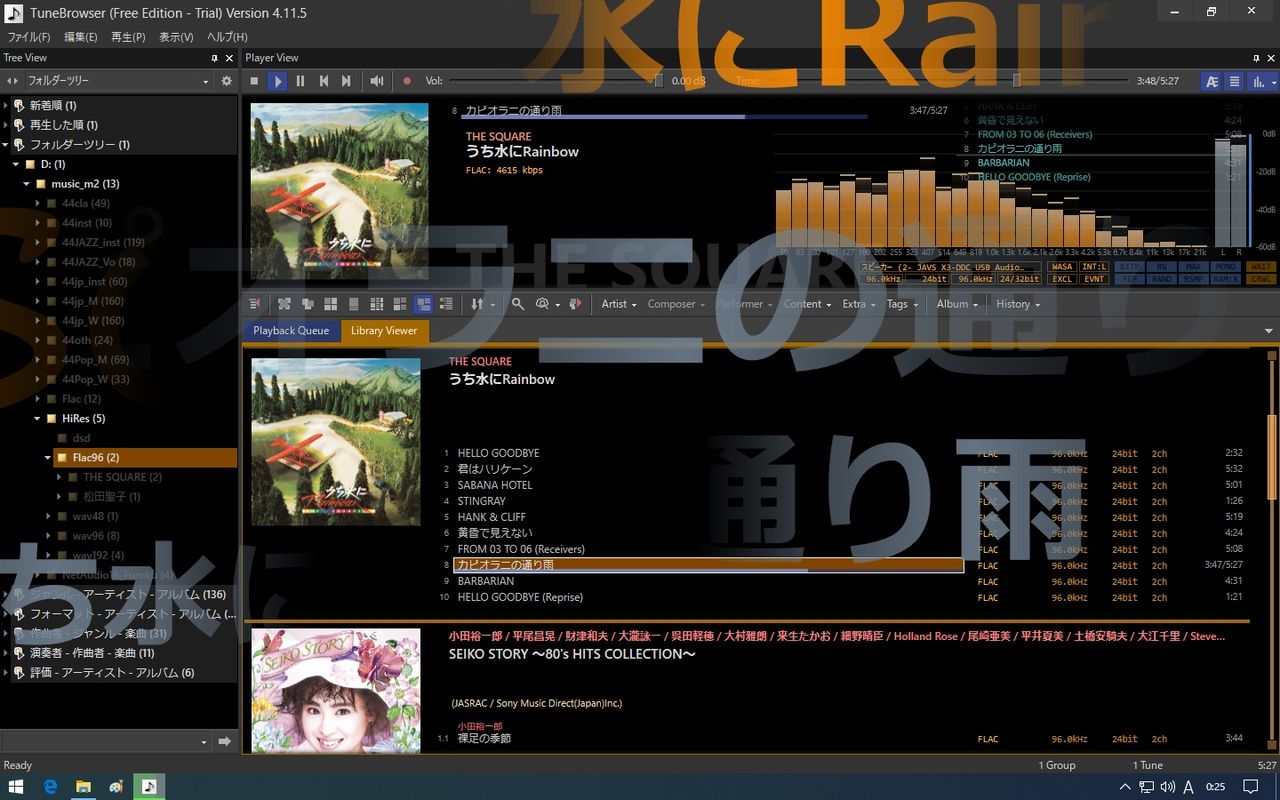Click the SEIKO STORY album cover thumbnail
Image resolution: width=1280 pixels, height=800 pixels.
[x=336, y=690]
